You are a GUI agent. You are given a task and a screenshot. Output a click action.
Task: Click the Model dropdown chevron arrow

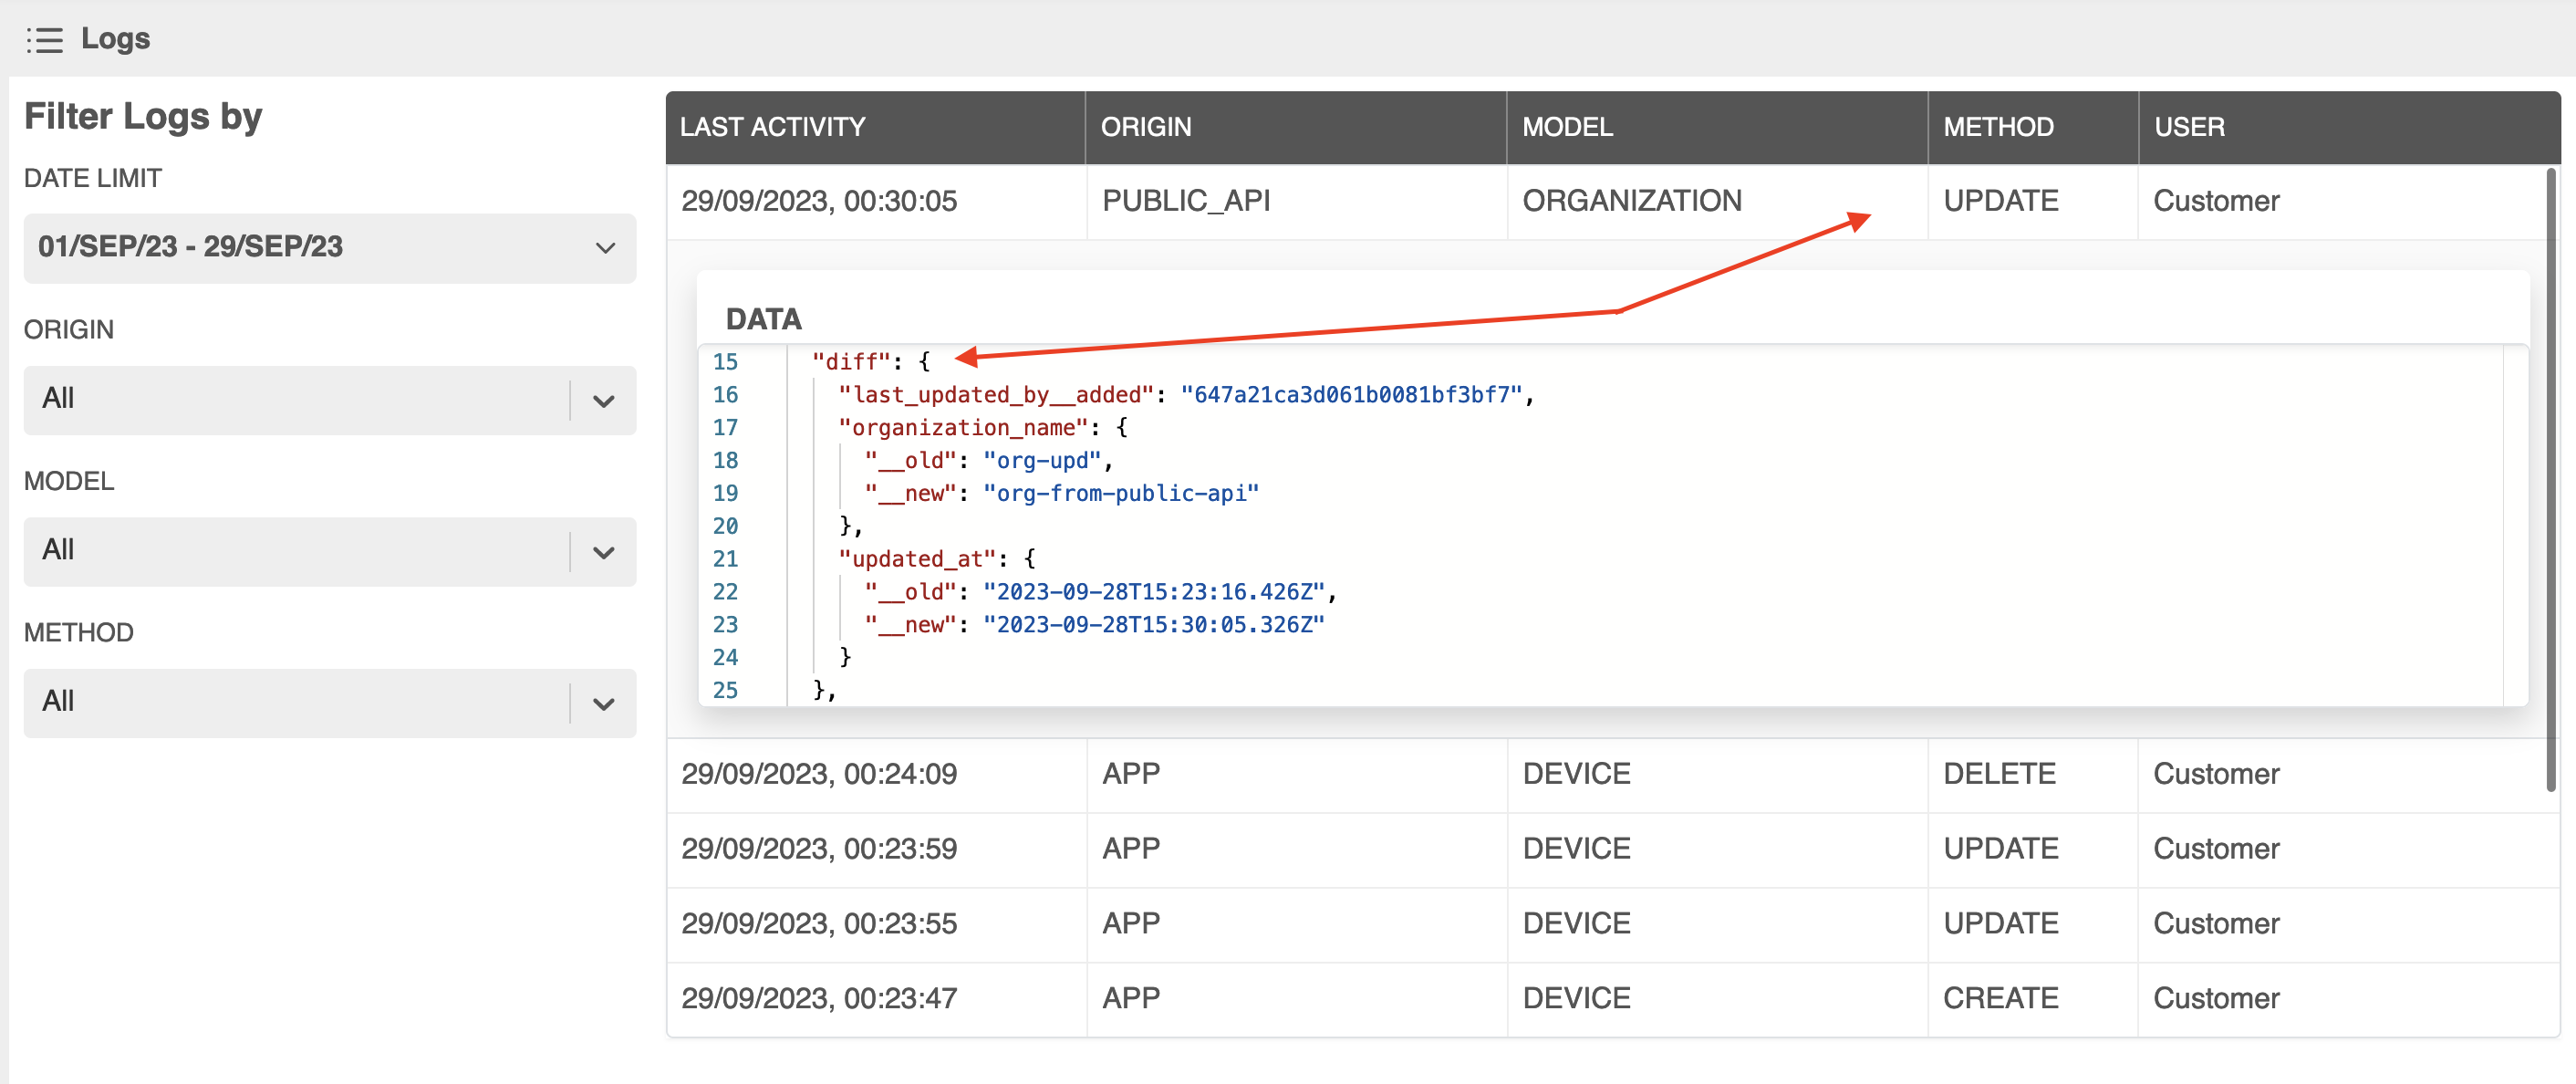tap(603, 552)
